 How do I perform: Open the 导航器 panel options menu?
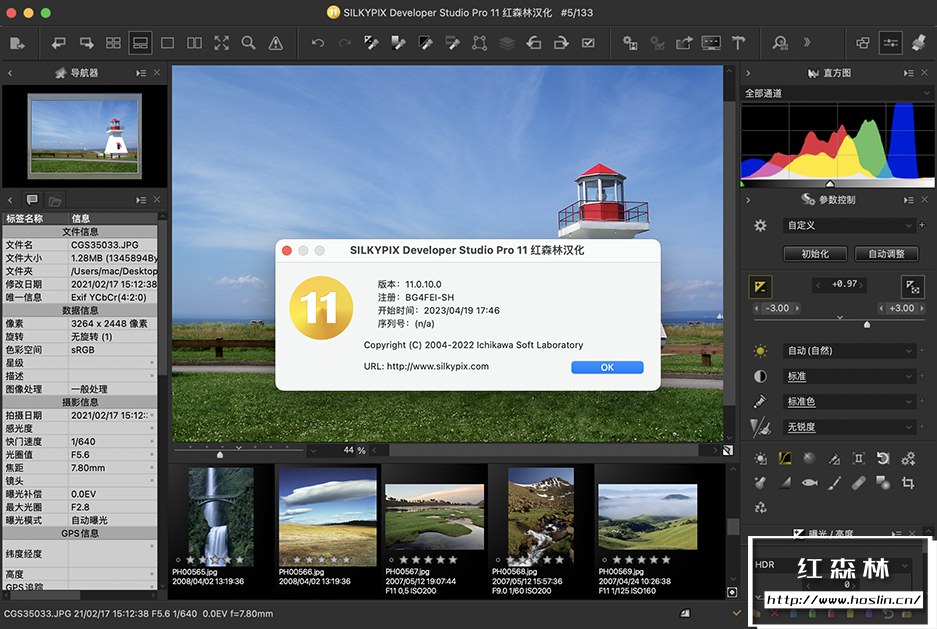click(x=141, y=73)
